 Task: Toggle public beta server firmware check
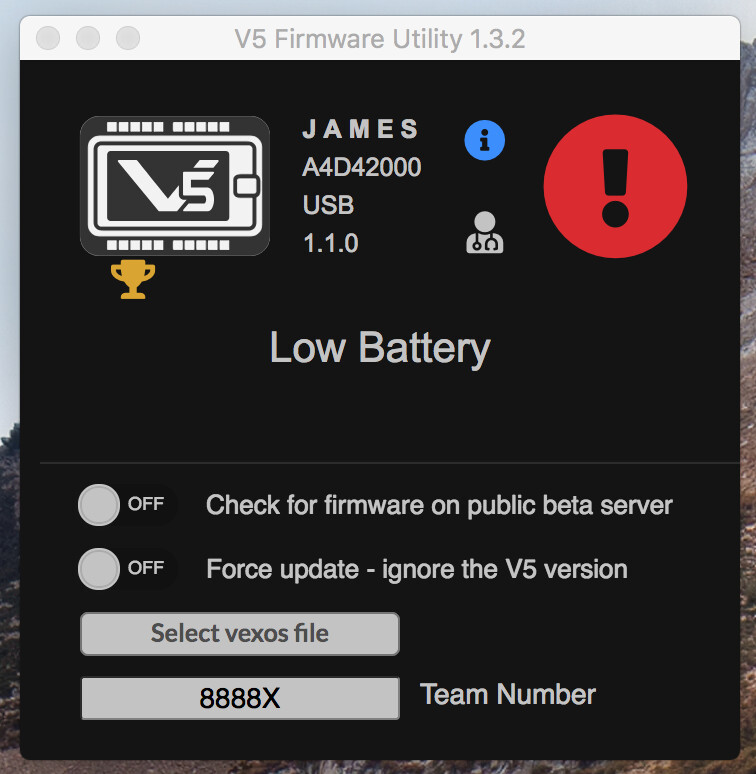click(125, 505)
